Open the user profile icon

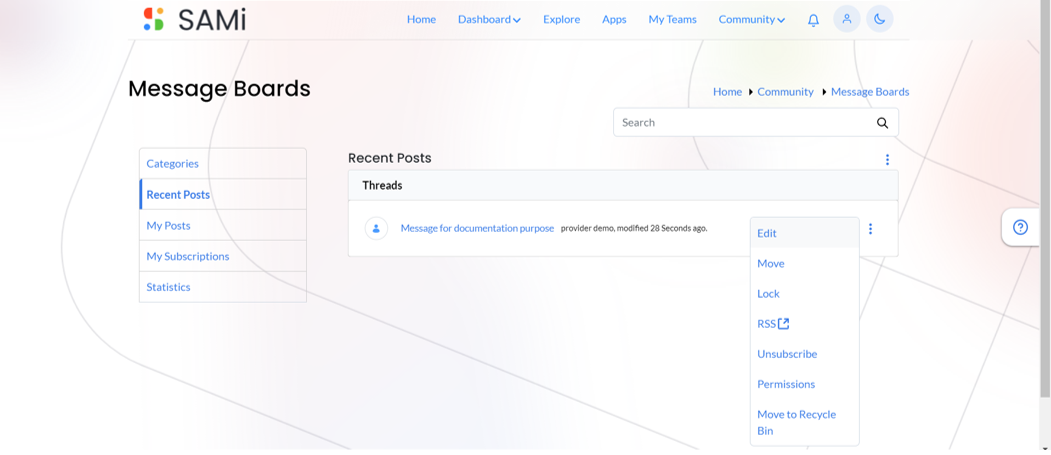[x=847, y=19]
